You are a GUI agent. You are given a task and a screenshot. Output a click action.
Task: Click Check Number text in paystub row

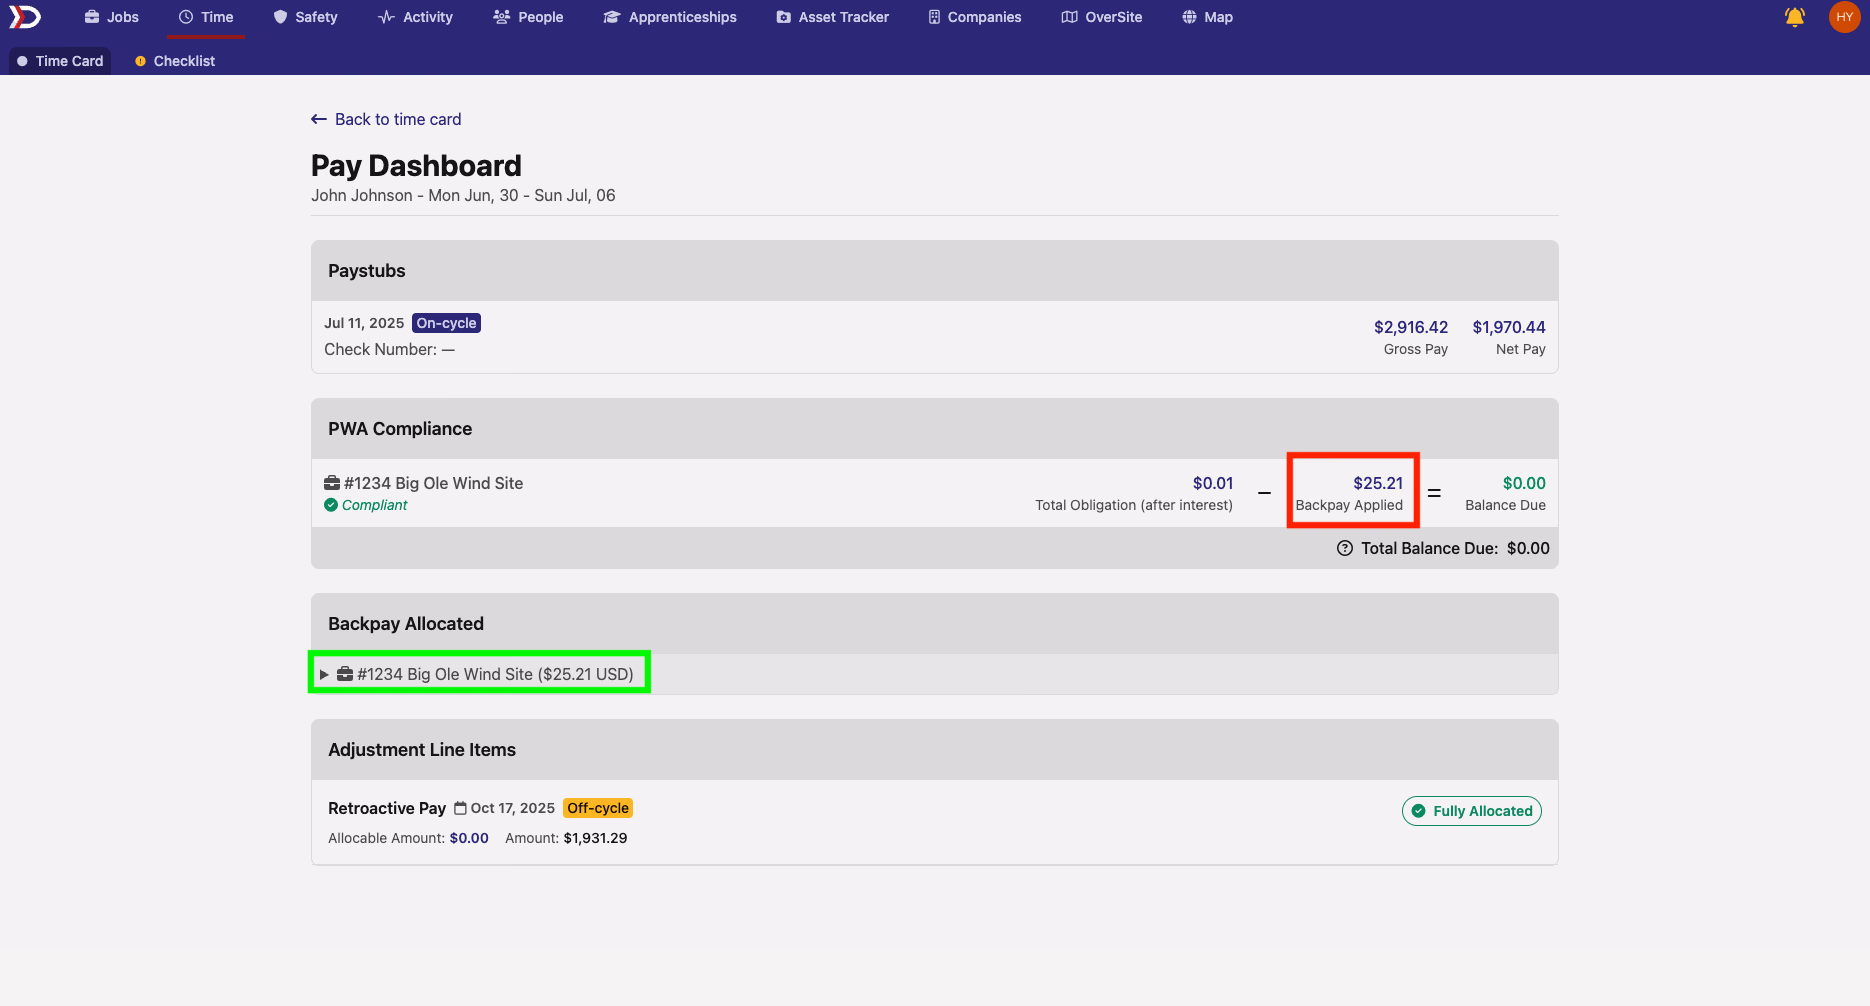click(389, 349)
